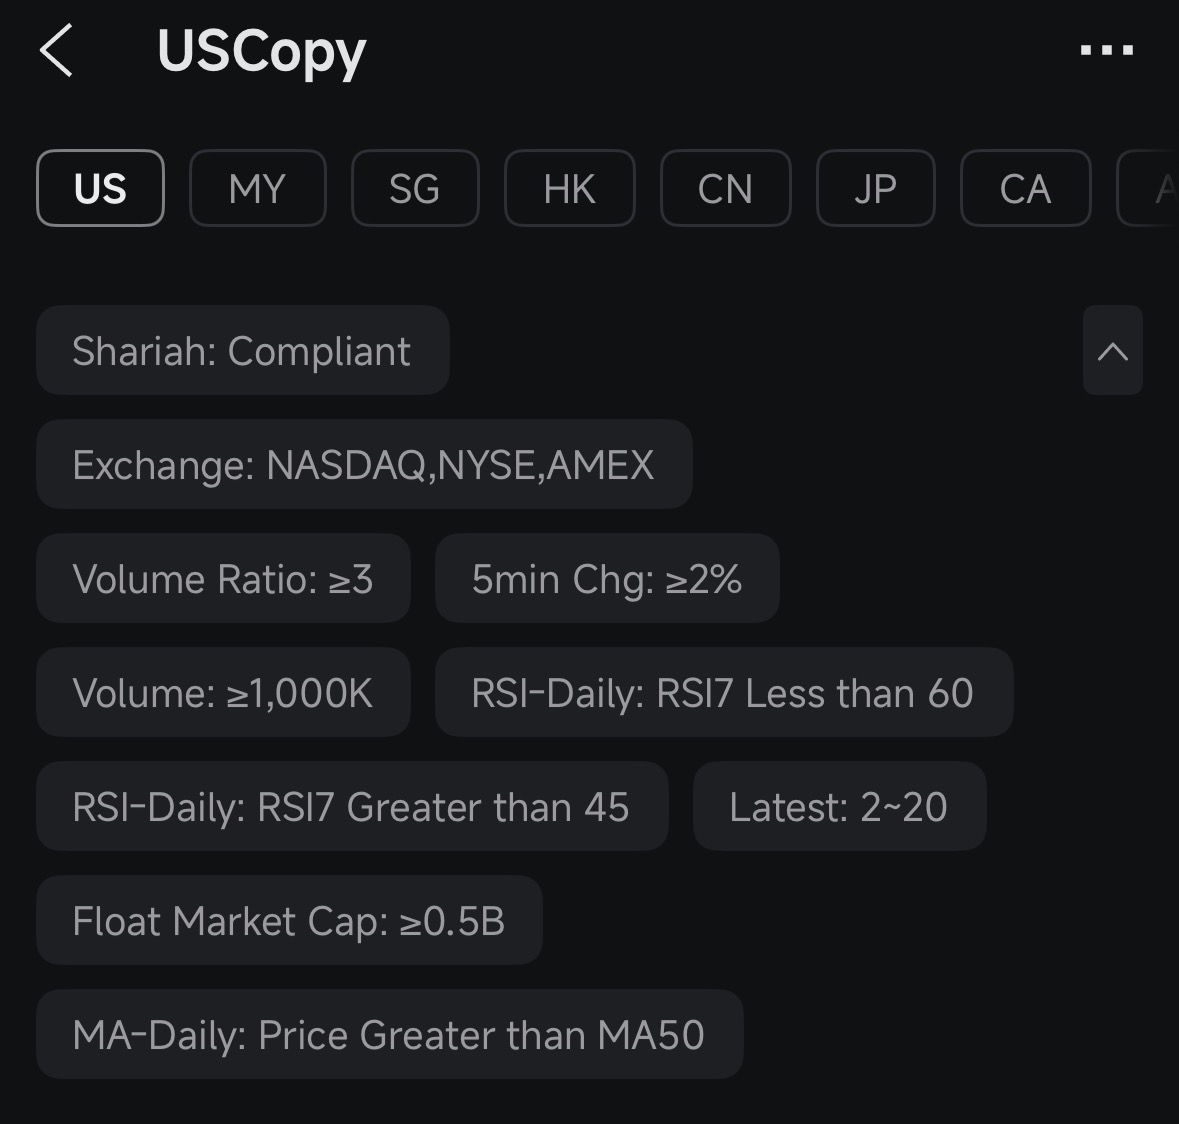Choose the CN market tab
The image size is (1179, 1124).
click(x=725, y=188)
